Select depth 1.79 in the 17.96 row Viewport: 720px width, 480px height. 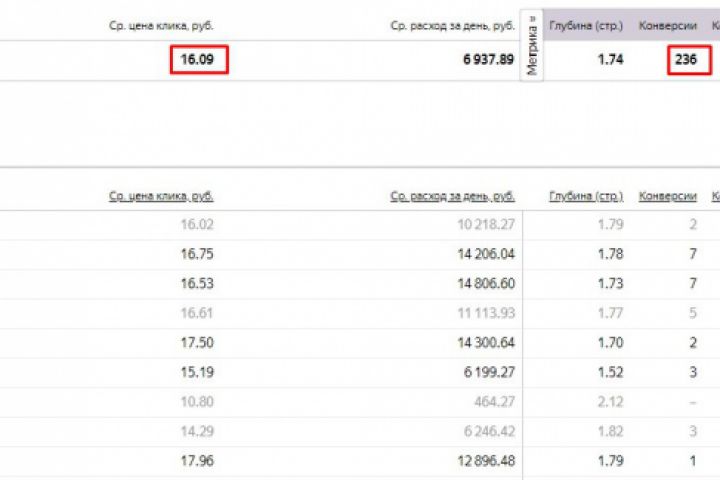pos(610,461)
